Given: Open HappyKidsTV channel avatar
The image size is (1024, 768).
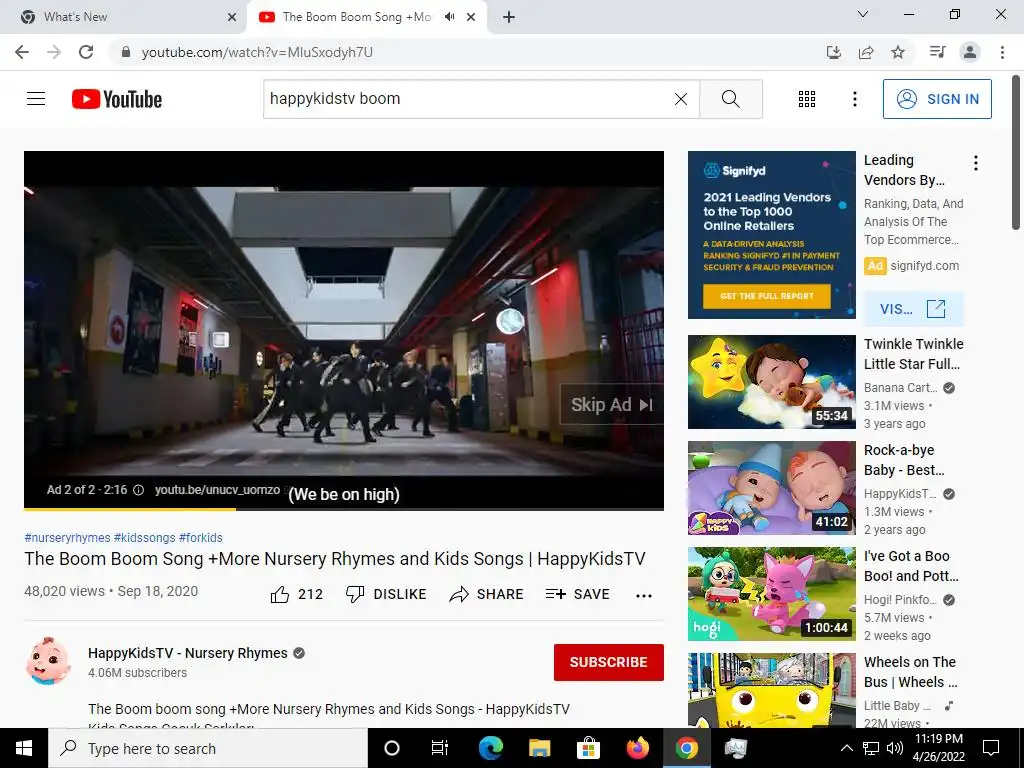Looking at the screenshot, I should pos(48,661).
